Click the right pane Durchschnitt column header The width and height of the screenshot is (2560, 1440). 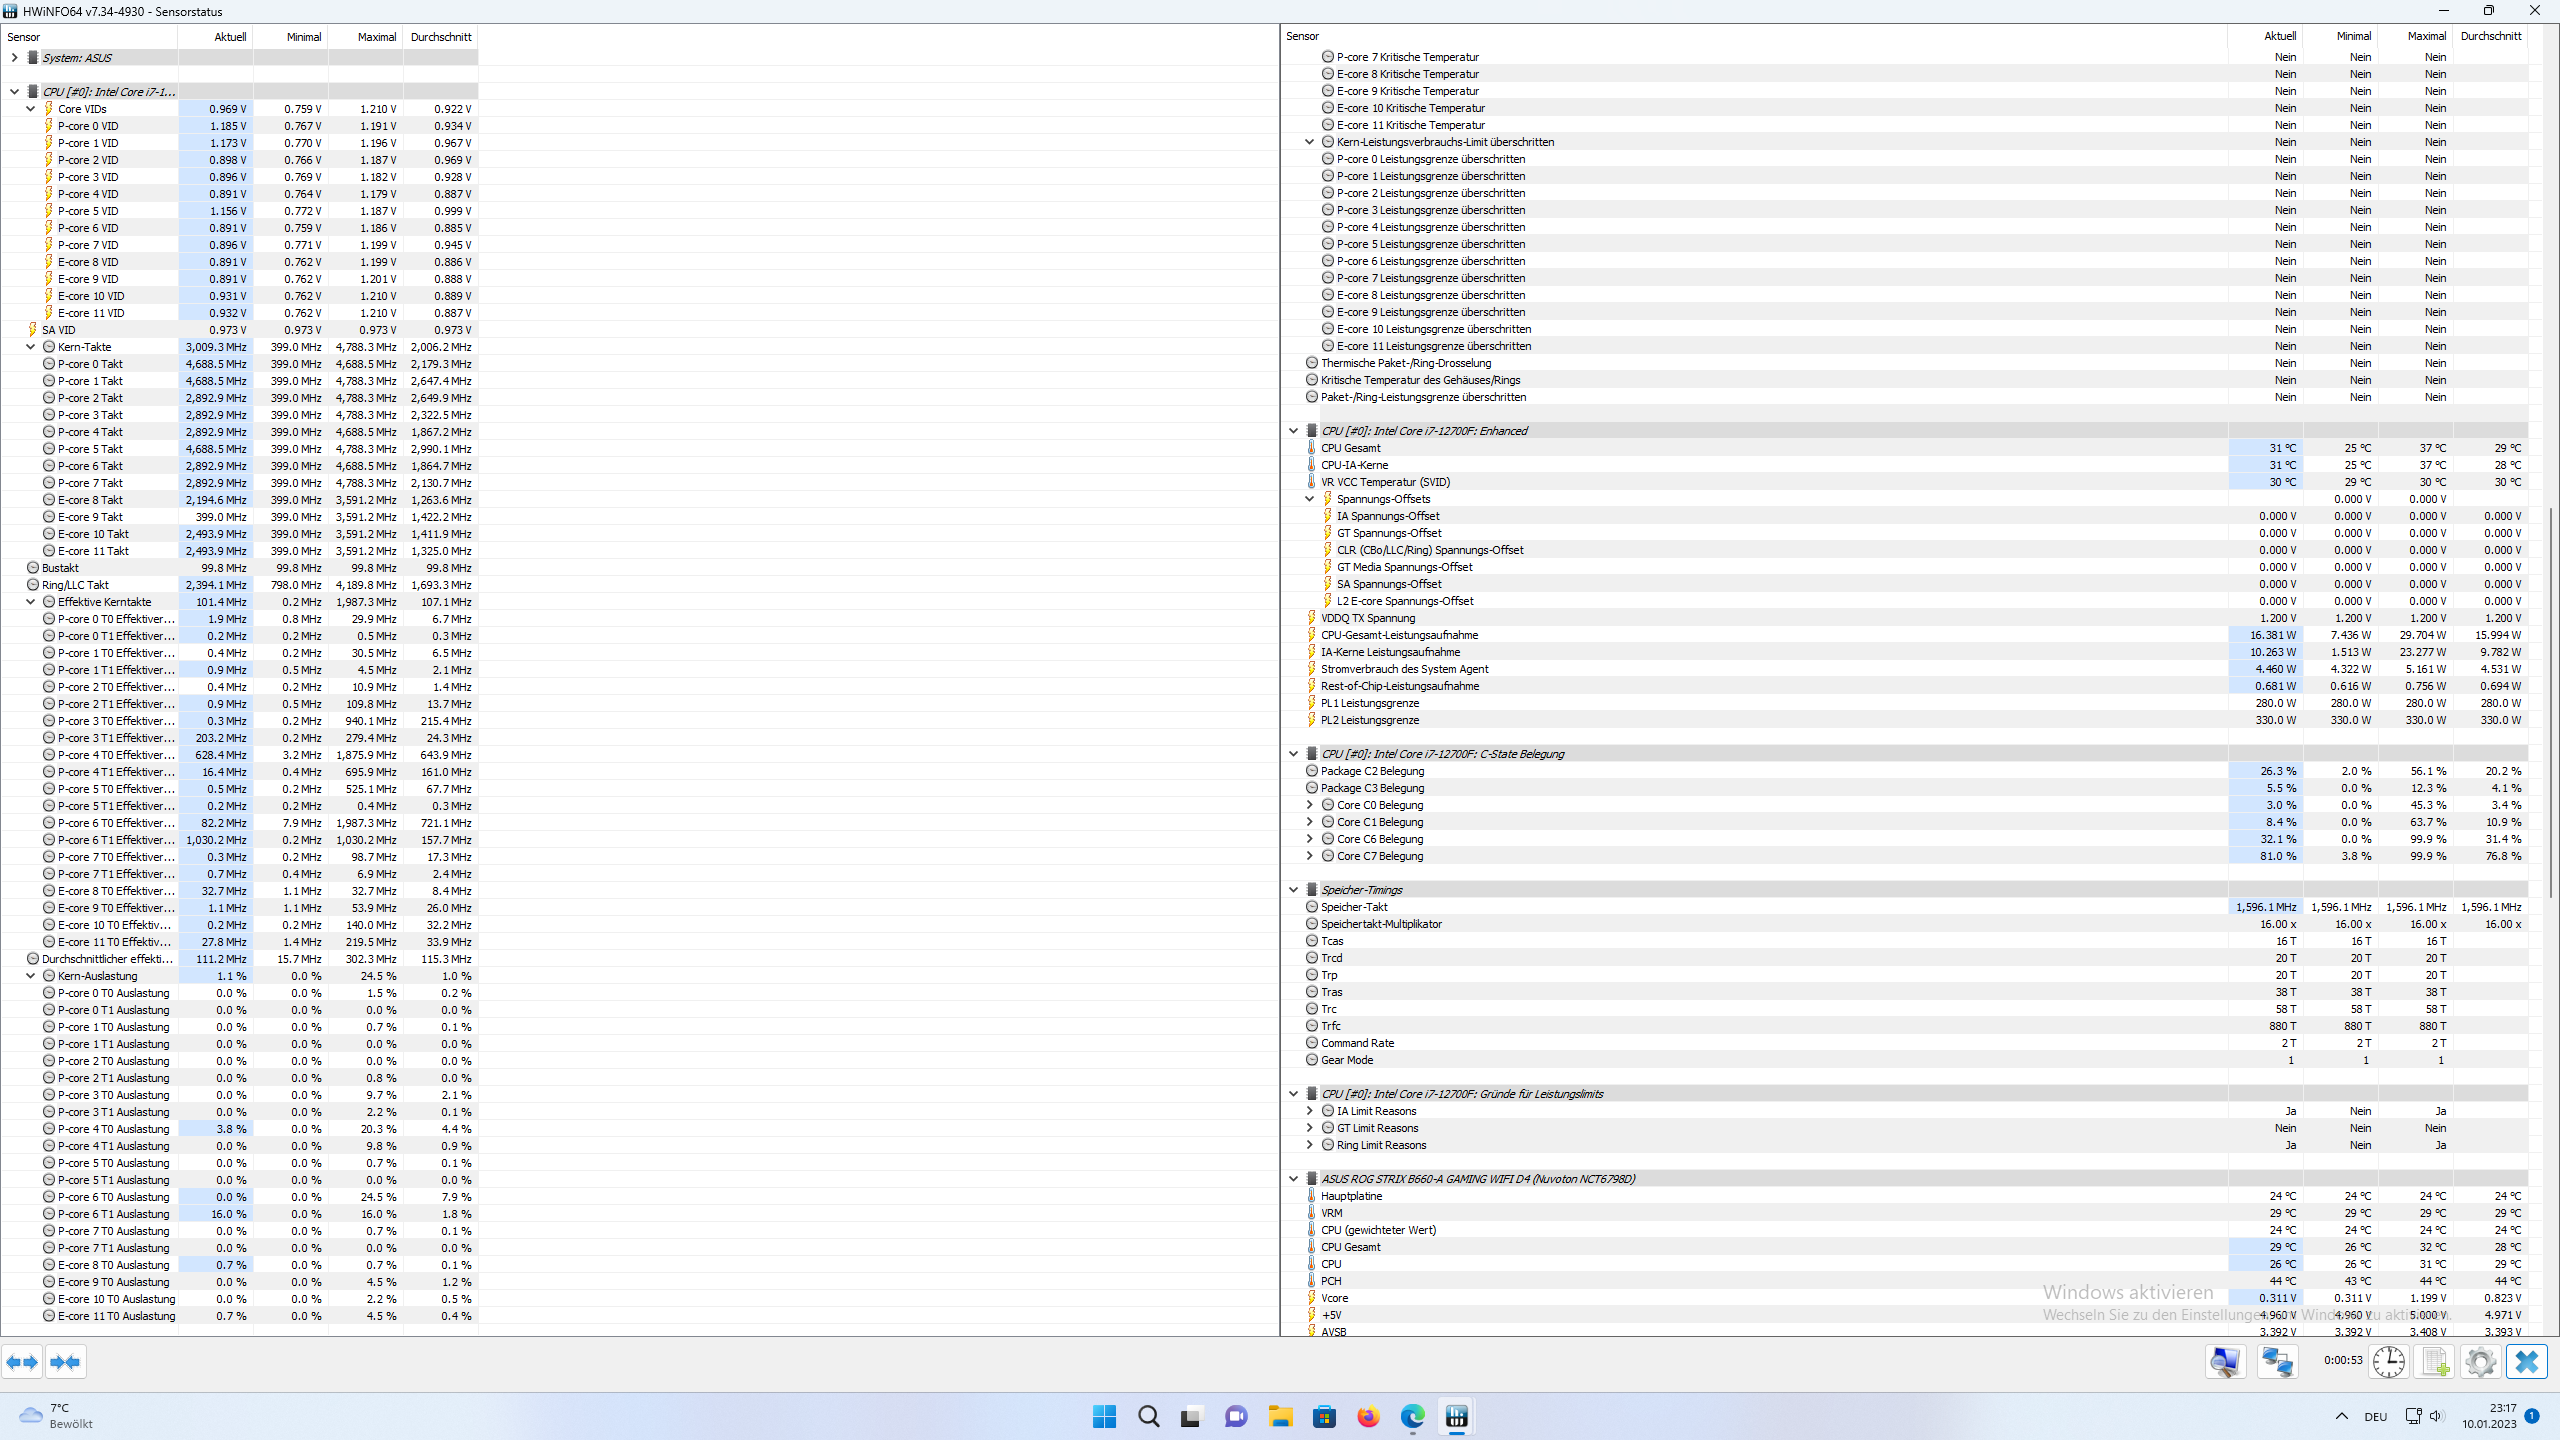coord(2490,36)
